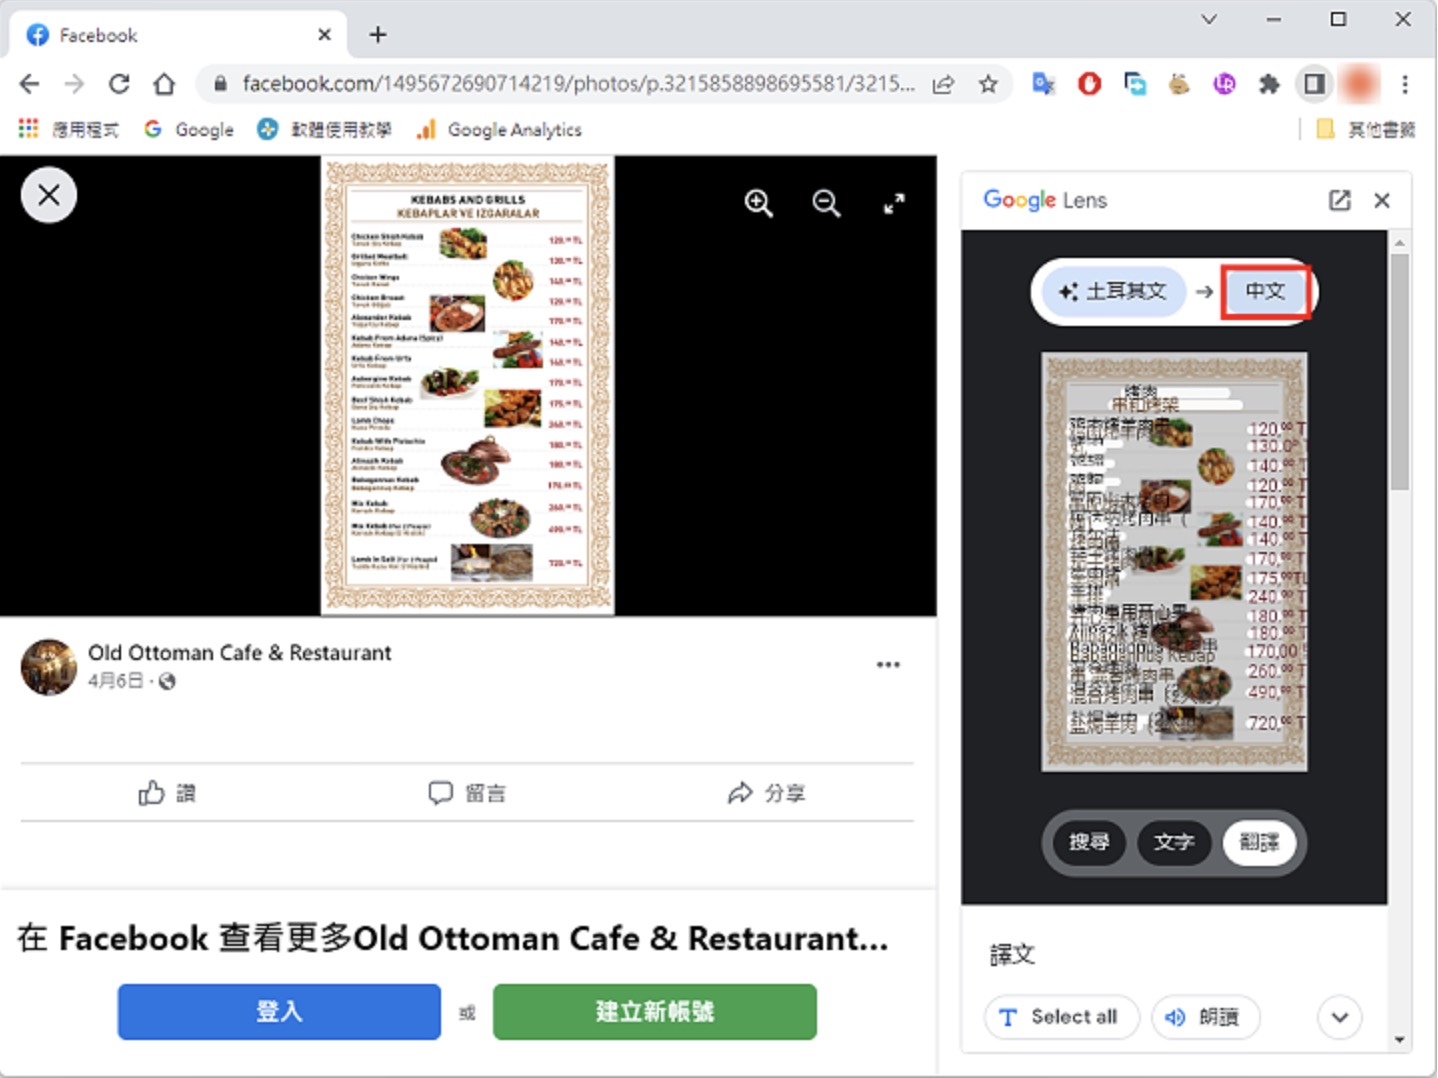Like the post with 讚
The height and width of the screenshot is (1078, 1438).
coord(167,793)
